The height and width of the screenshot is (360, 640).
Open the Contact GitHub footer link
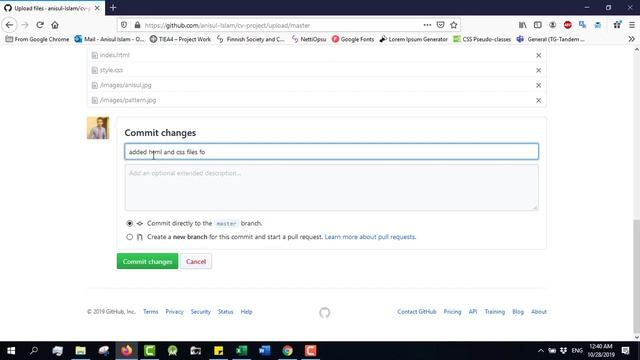pyautogui.click(x=417, y=311)
